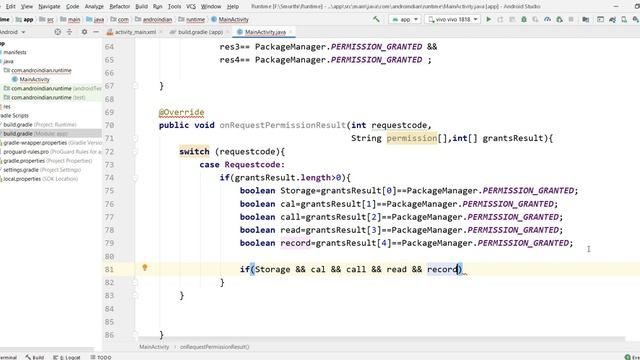Image resolution: width=640 pixels, height=360 pixels.
Task: Open the Build tool window at bottom
Action: (35, 357)
